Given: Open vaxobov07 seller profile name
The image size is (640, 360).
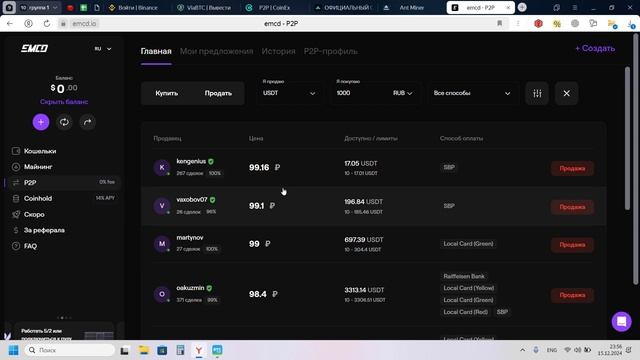Looking at the screenshot, I should pos(192,200).
